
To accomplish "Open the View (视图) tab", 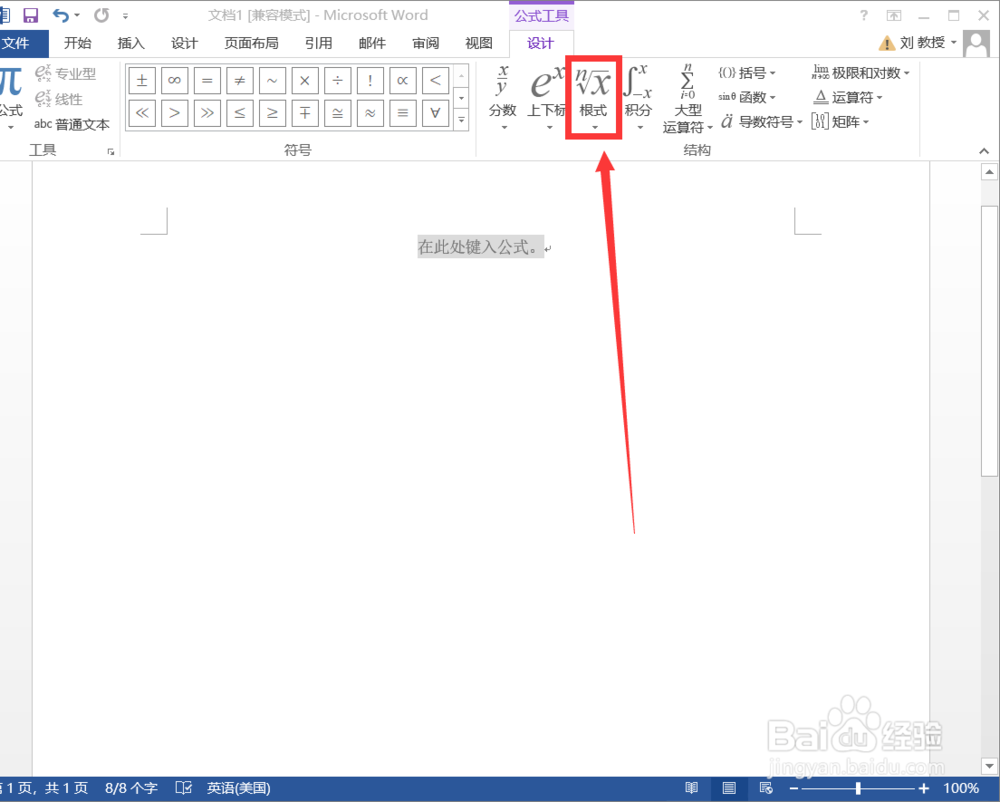I will click(x=478, y=43).
